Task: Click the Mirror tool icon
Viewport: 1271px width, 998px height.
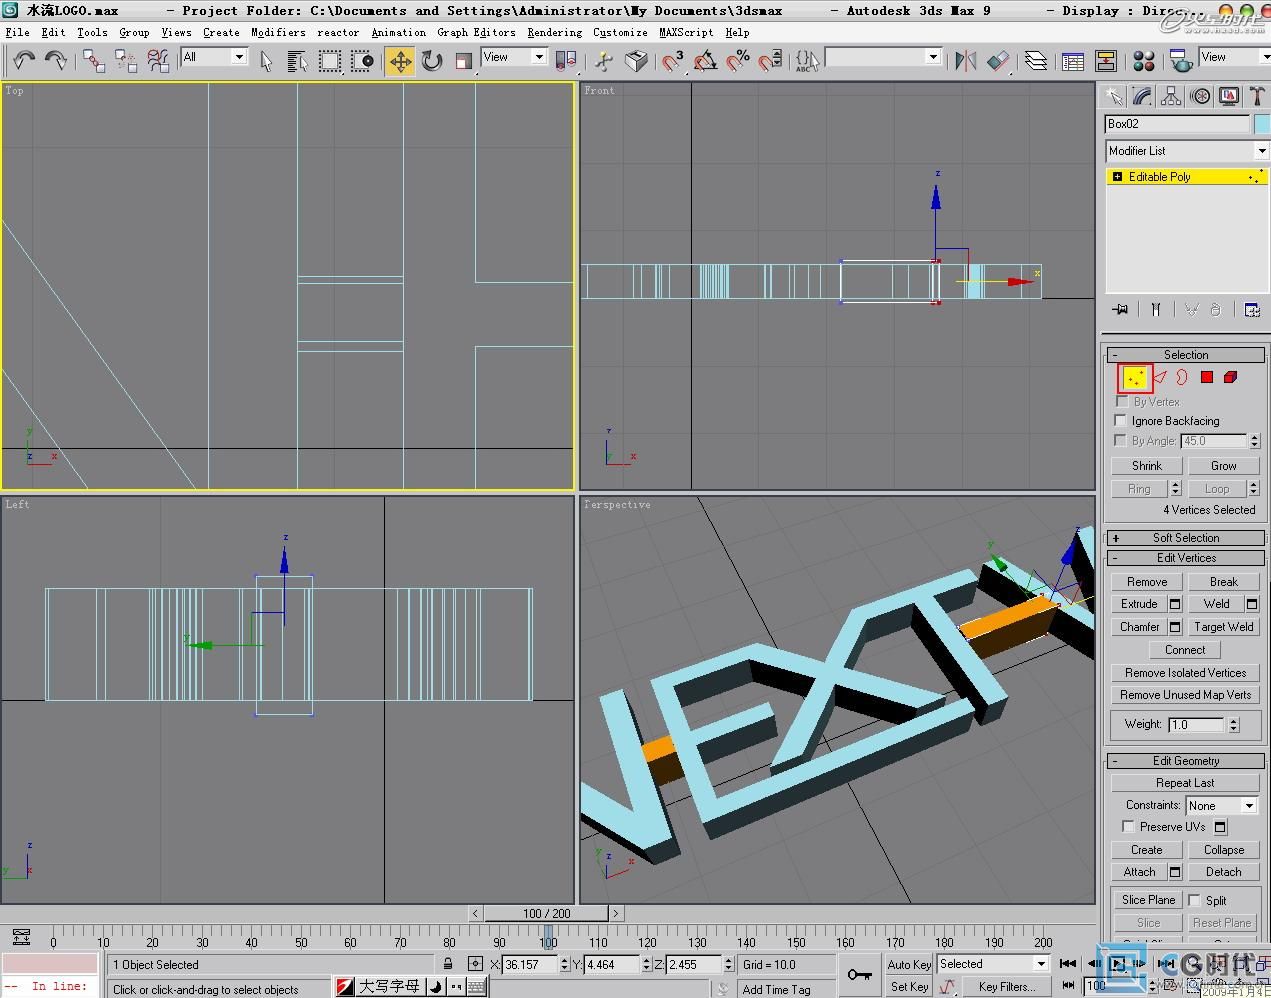Action: (x=965, y=61)
